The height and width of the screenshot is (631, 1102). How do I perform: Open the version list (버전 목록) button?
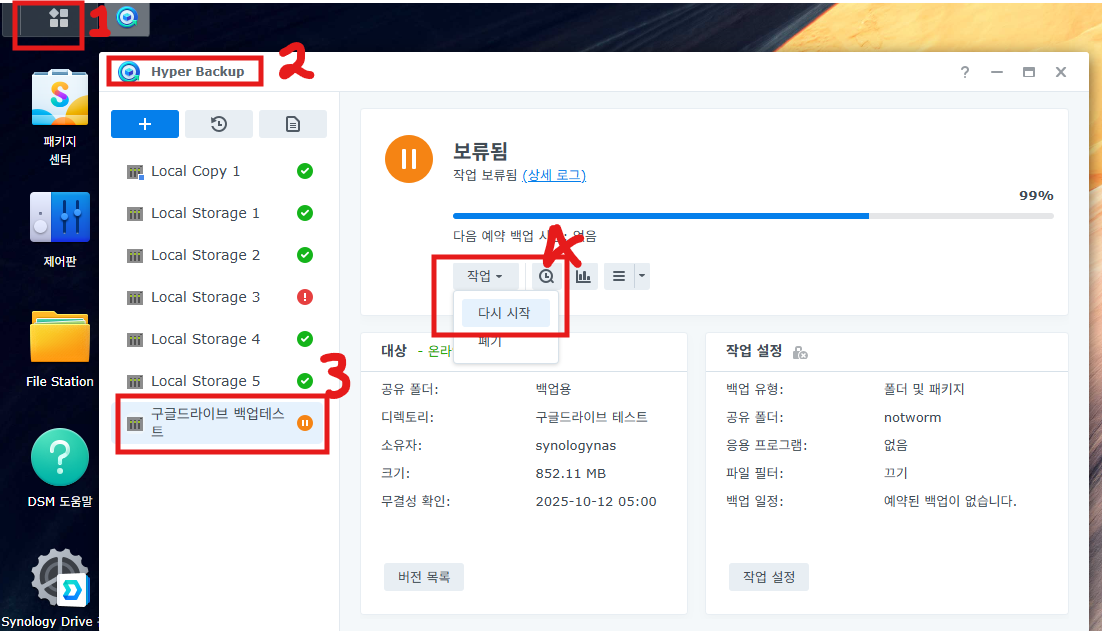[424, 577]
